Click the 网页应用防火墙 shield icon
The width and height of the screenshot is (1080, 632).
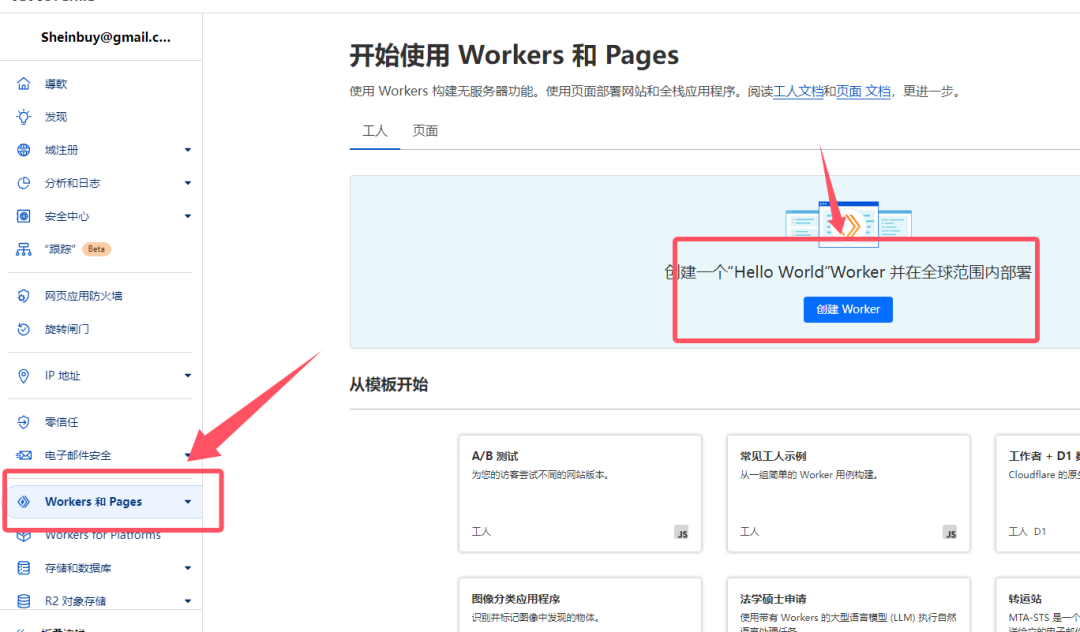click(x=23, y=296)
